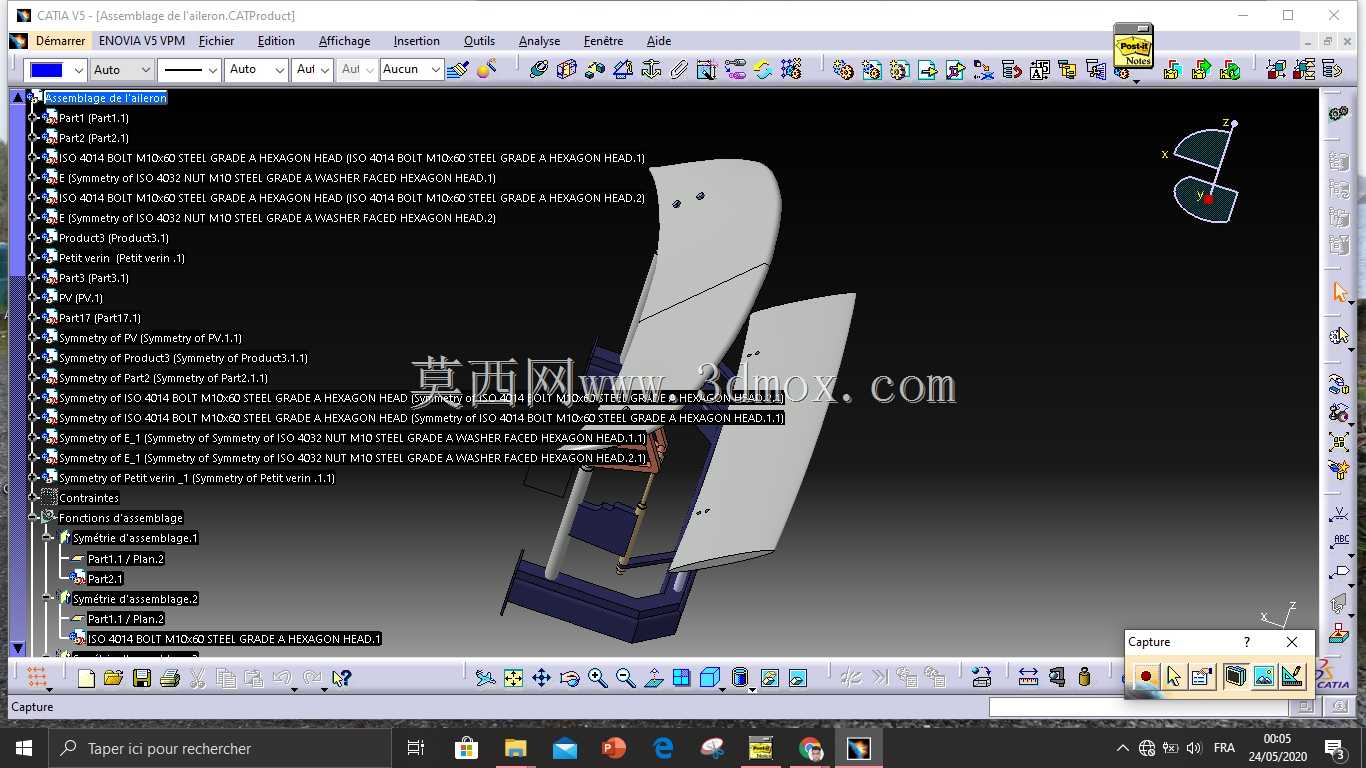The image size is (1366, 768).
Task: Click the apply material sphere icon
Action: (486, 70)
